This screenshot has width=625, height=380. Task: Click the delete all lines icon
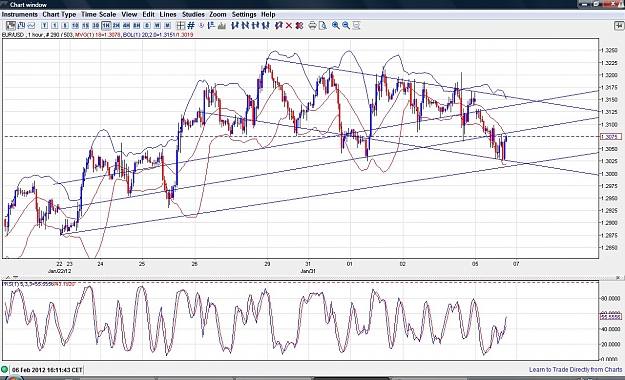pyautogui.click(x=299, y=26)
